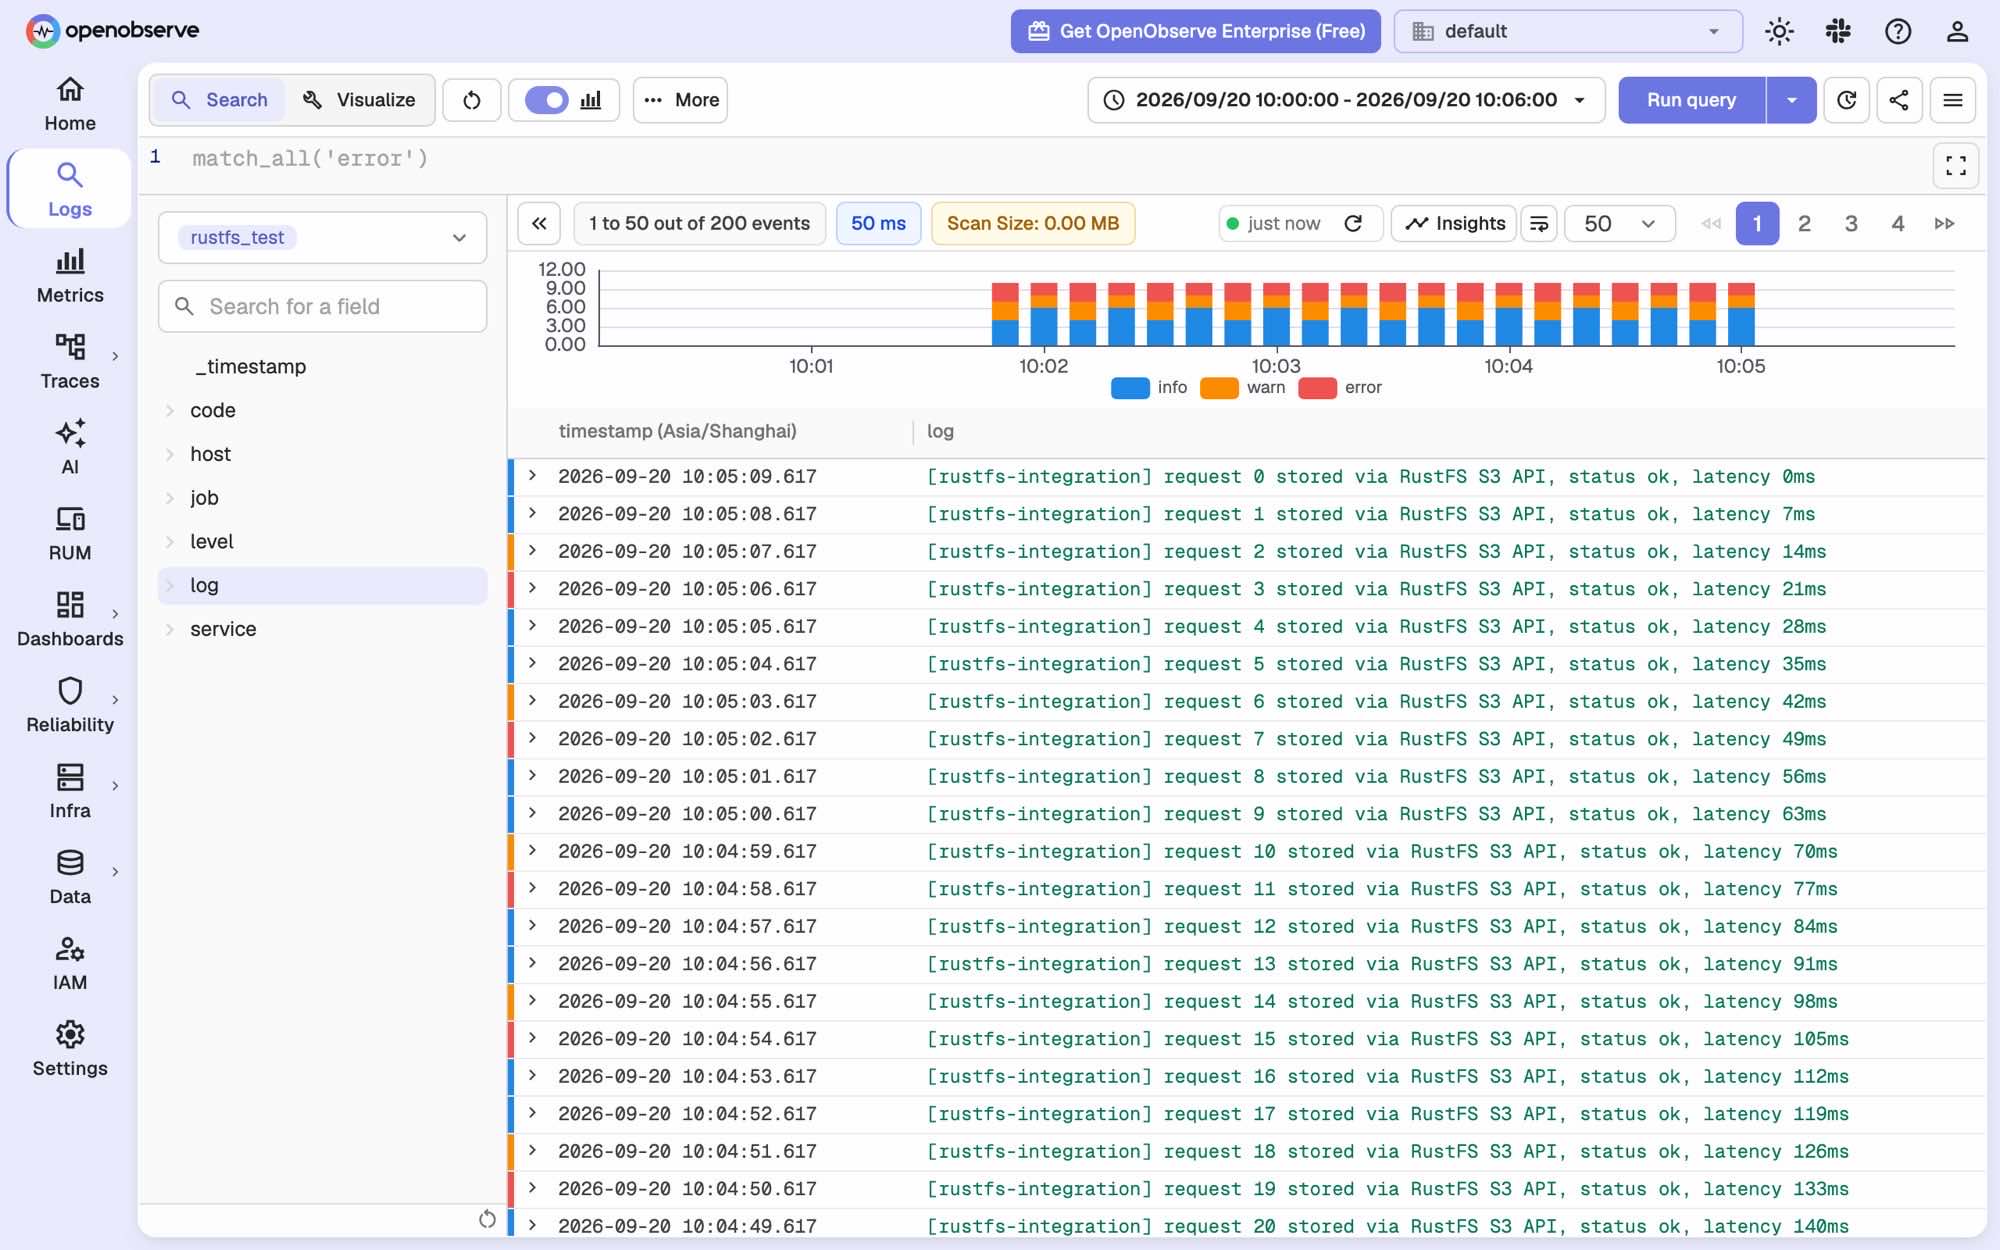Jump to the last results page
Viewport: 2000px width, 1250px height.
tap(1944, 223)
